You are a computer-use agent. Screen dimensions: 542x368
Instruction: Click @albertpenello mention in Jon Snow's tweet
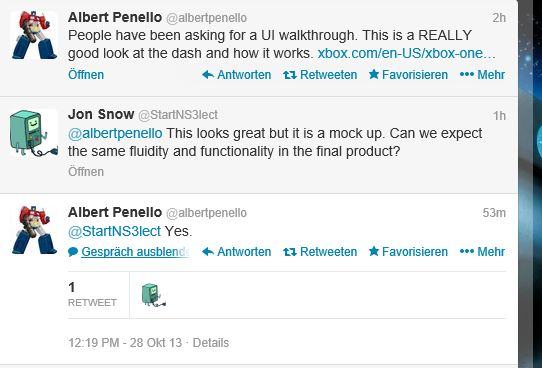point(115,133)
